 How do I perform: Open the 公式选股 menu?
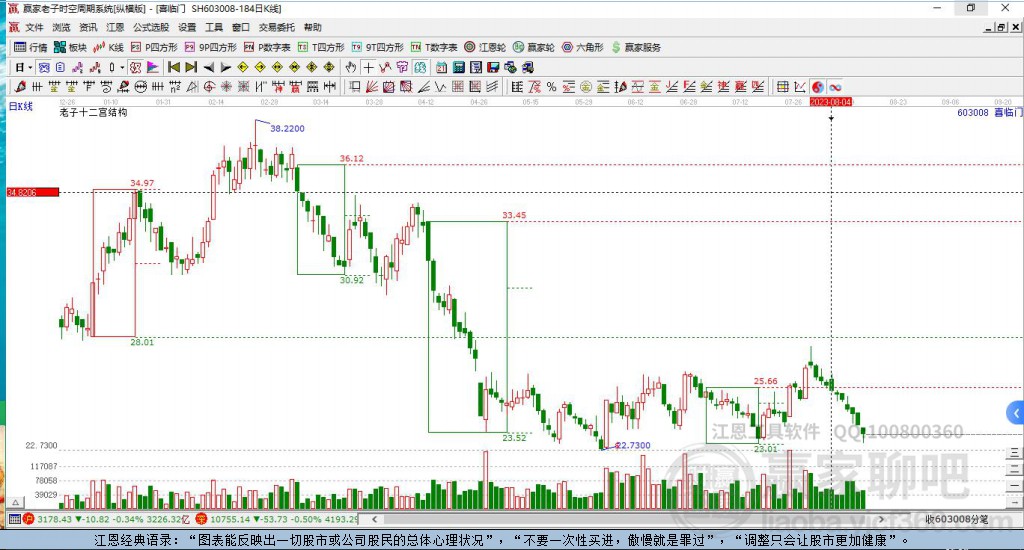click(x=151, y=27)
